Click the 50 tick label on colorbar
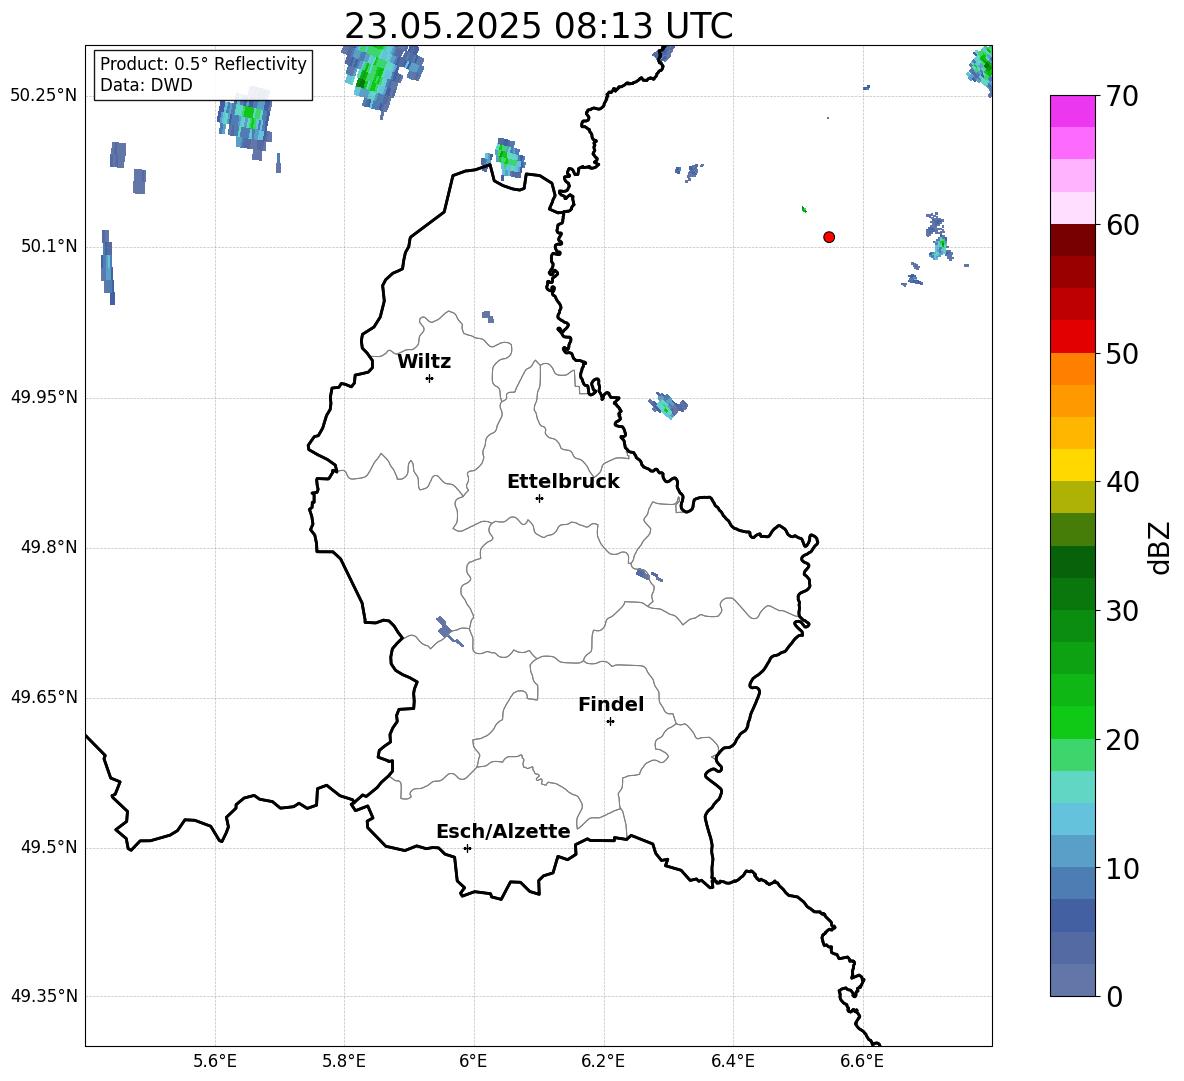The height and width of the screenshot is (1081, 1184). [x=1122, y=354]
